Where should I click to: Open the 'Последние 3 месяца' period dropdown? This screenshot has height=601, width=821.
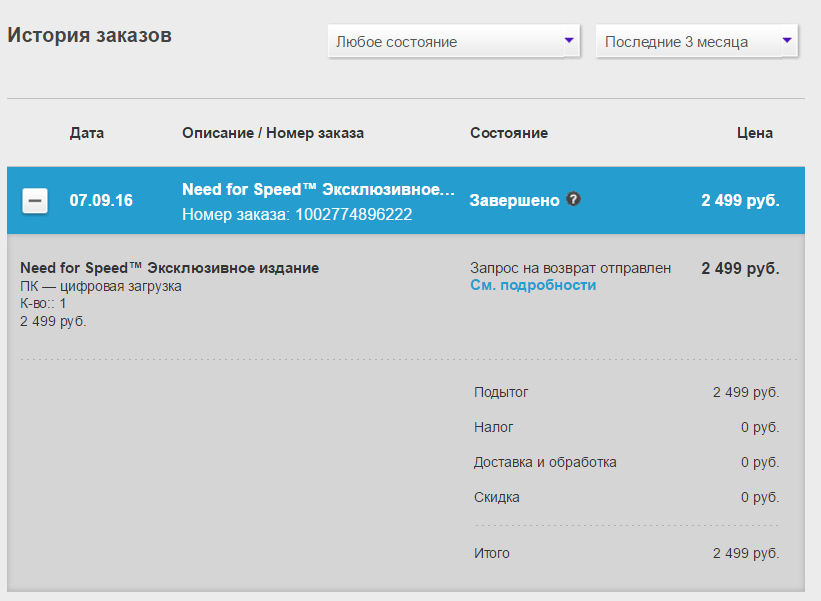tap(697, 41)
